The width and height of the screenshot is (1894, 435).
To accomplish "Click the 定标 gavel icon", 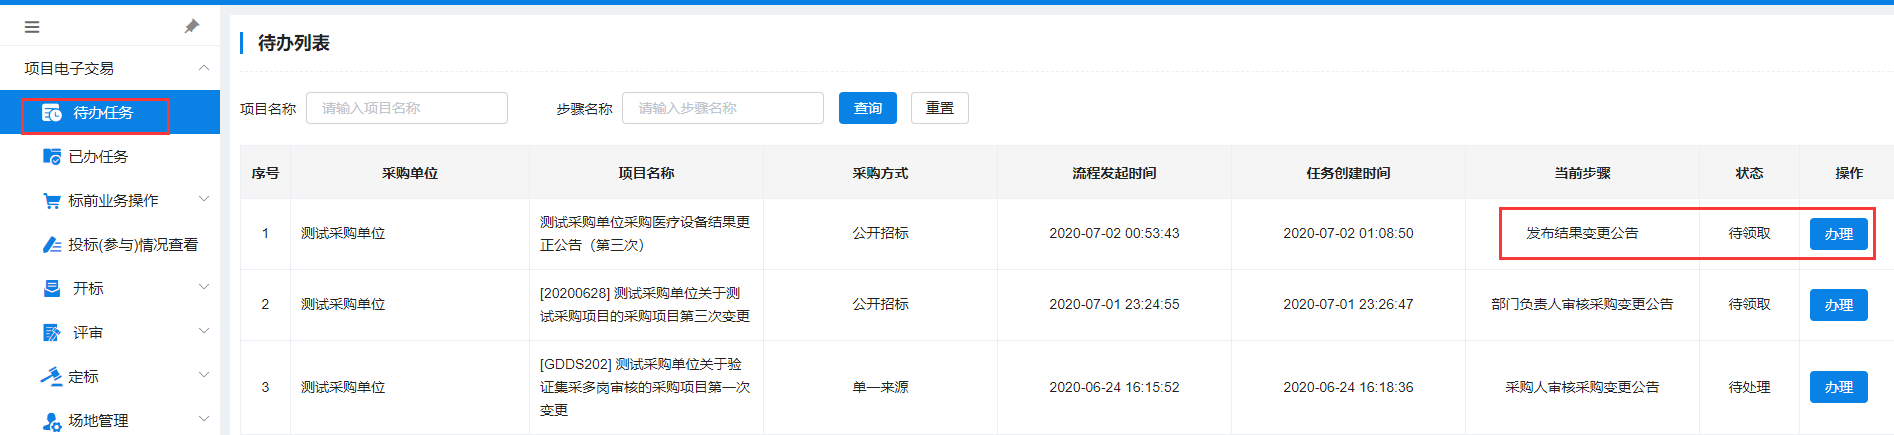I will pyautogui.click(x=52, y=377).
